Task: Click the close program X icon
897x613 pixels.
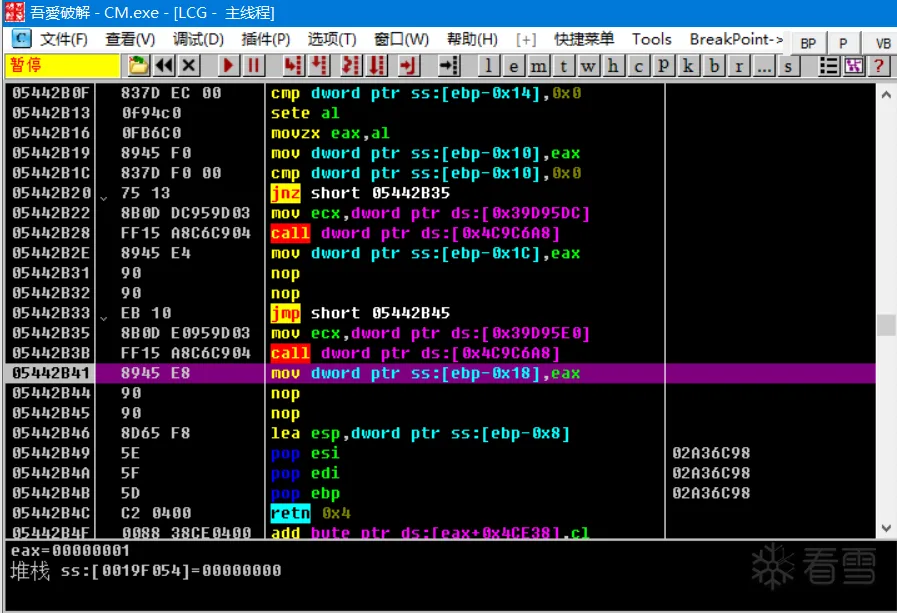Action: 189,65
